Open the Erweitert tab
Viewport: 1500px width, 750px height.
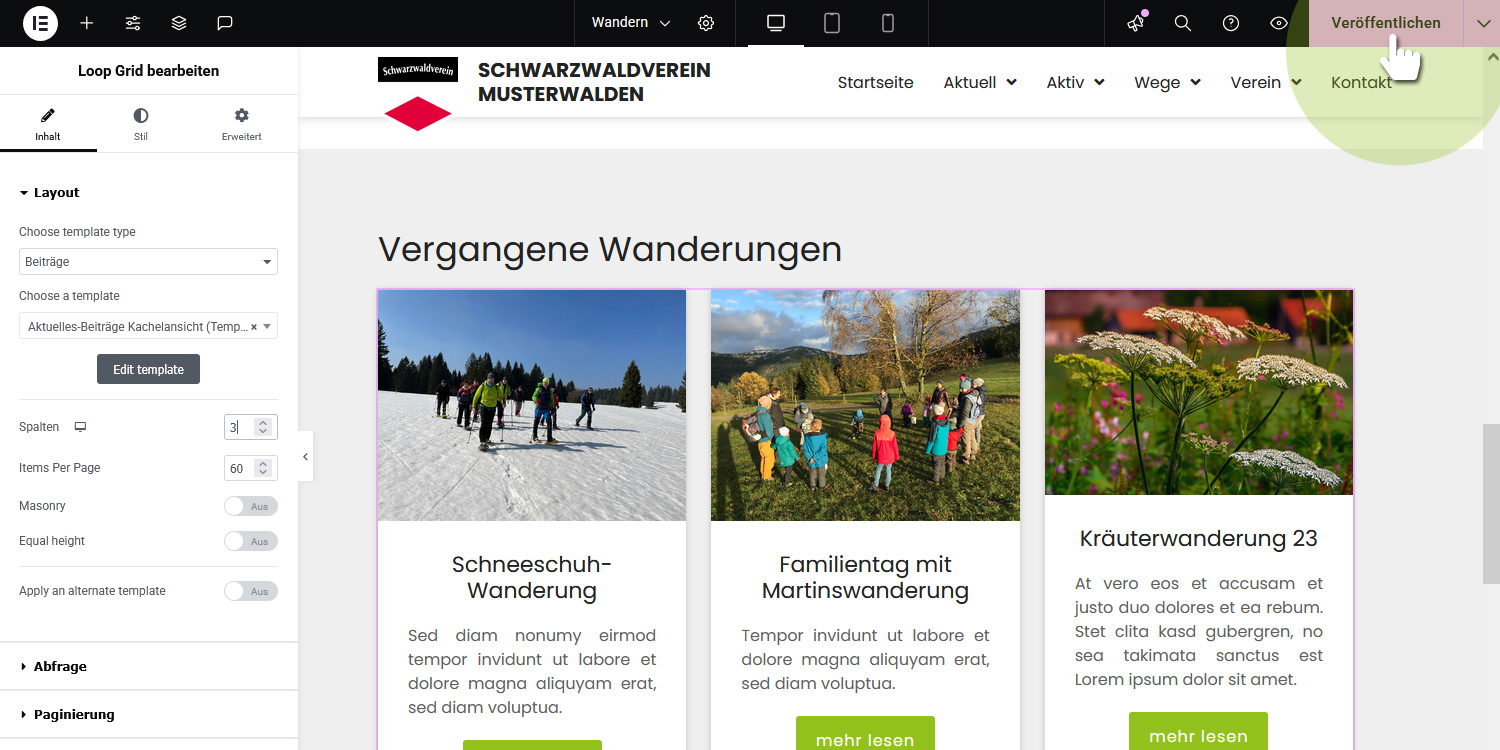tap(241, 124)
